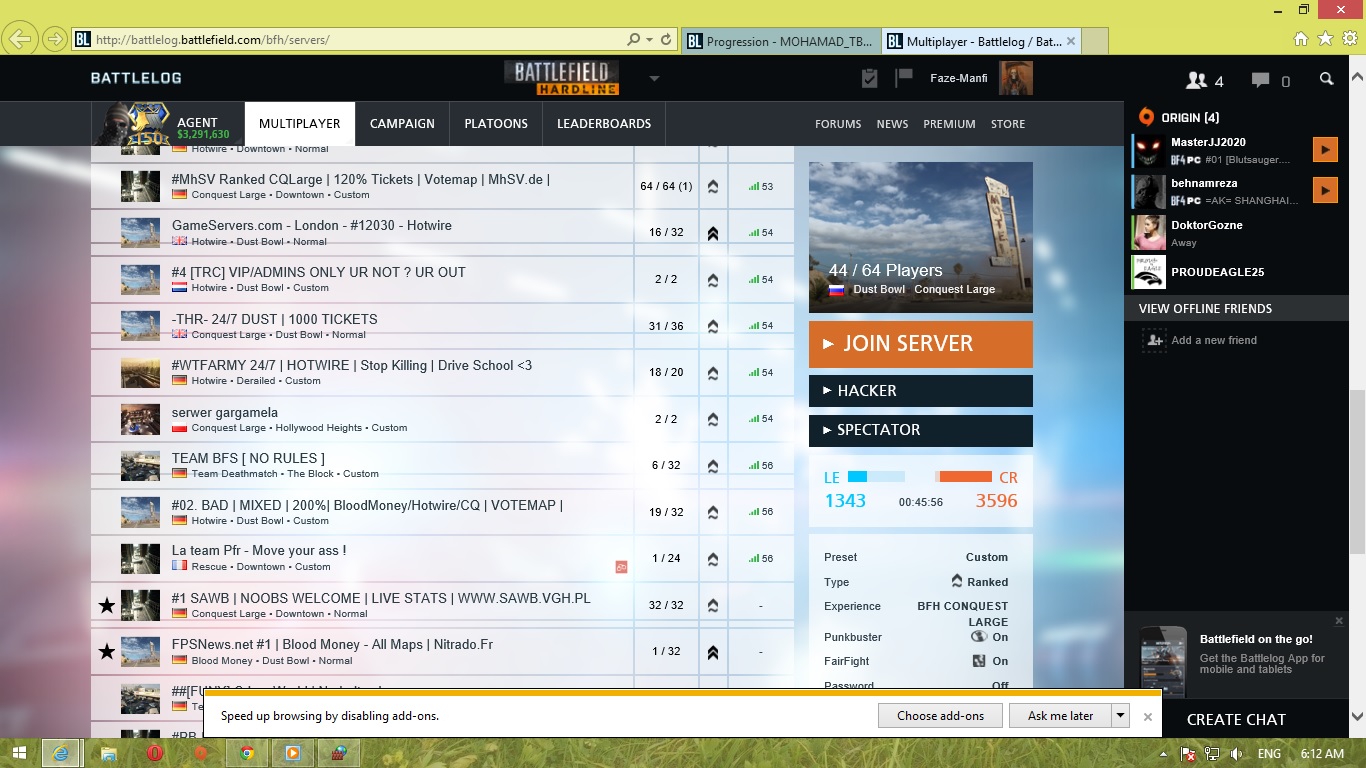Open game selector arrow next to Battlefield Hardline

pos(654,79)
